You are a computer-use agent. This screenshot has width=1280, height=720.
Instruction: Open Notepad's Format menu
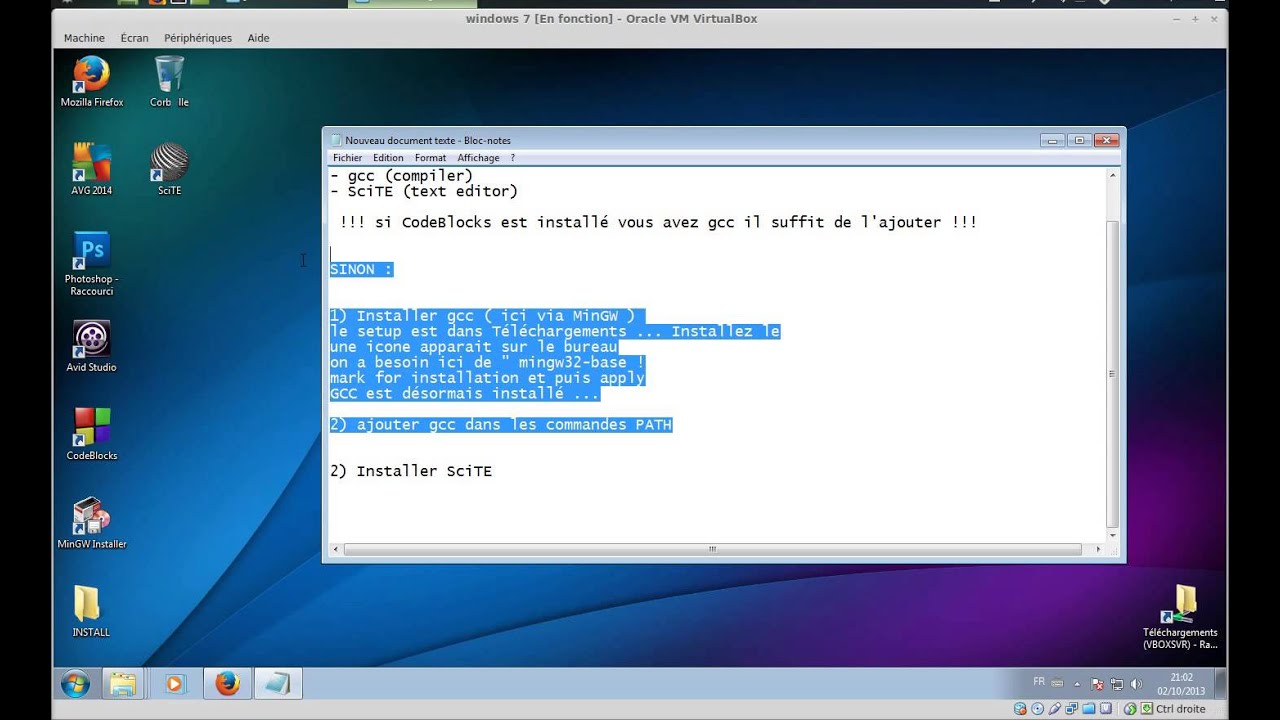[x=430, y=158]
